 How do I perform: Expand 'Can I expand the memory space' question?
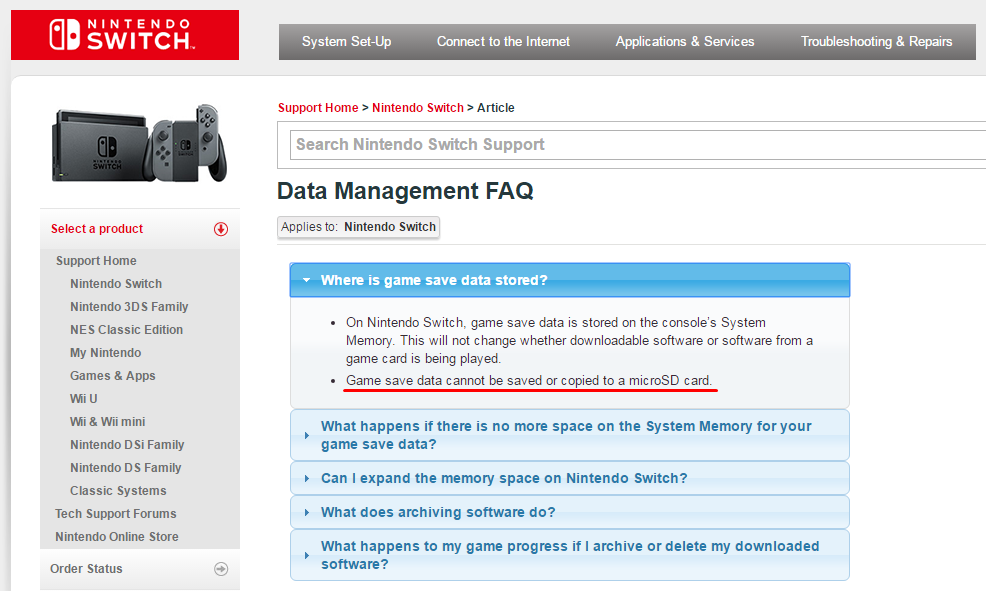point(570,478)
